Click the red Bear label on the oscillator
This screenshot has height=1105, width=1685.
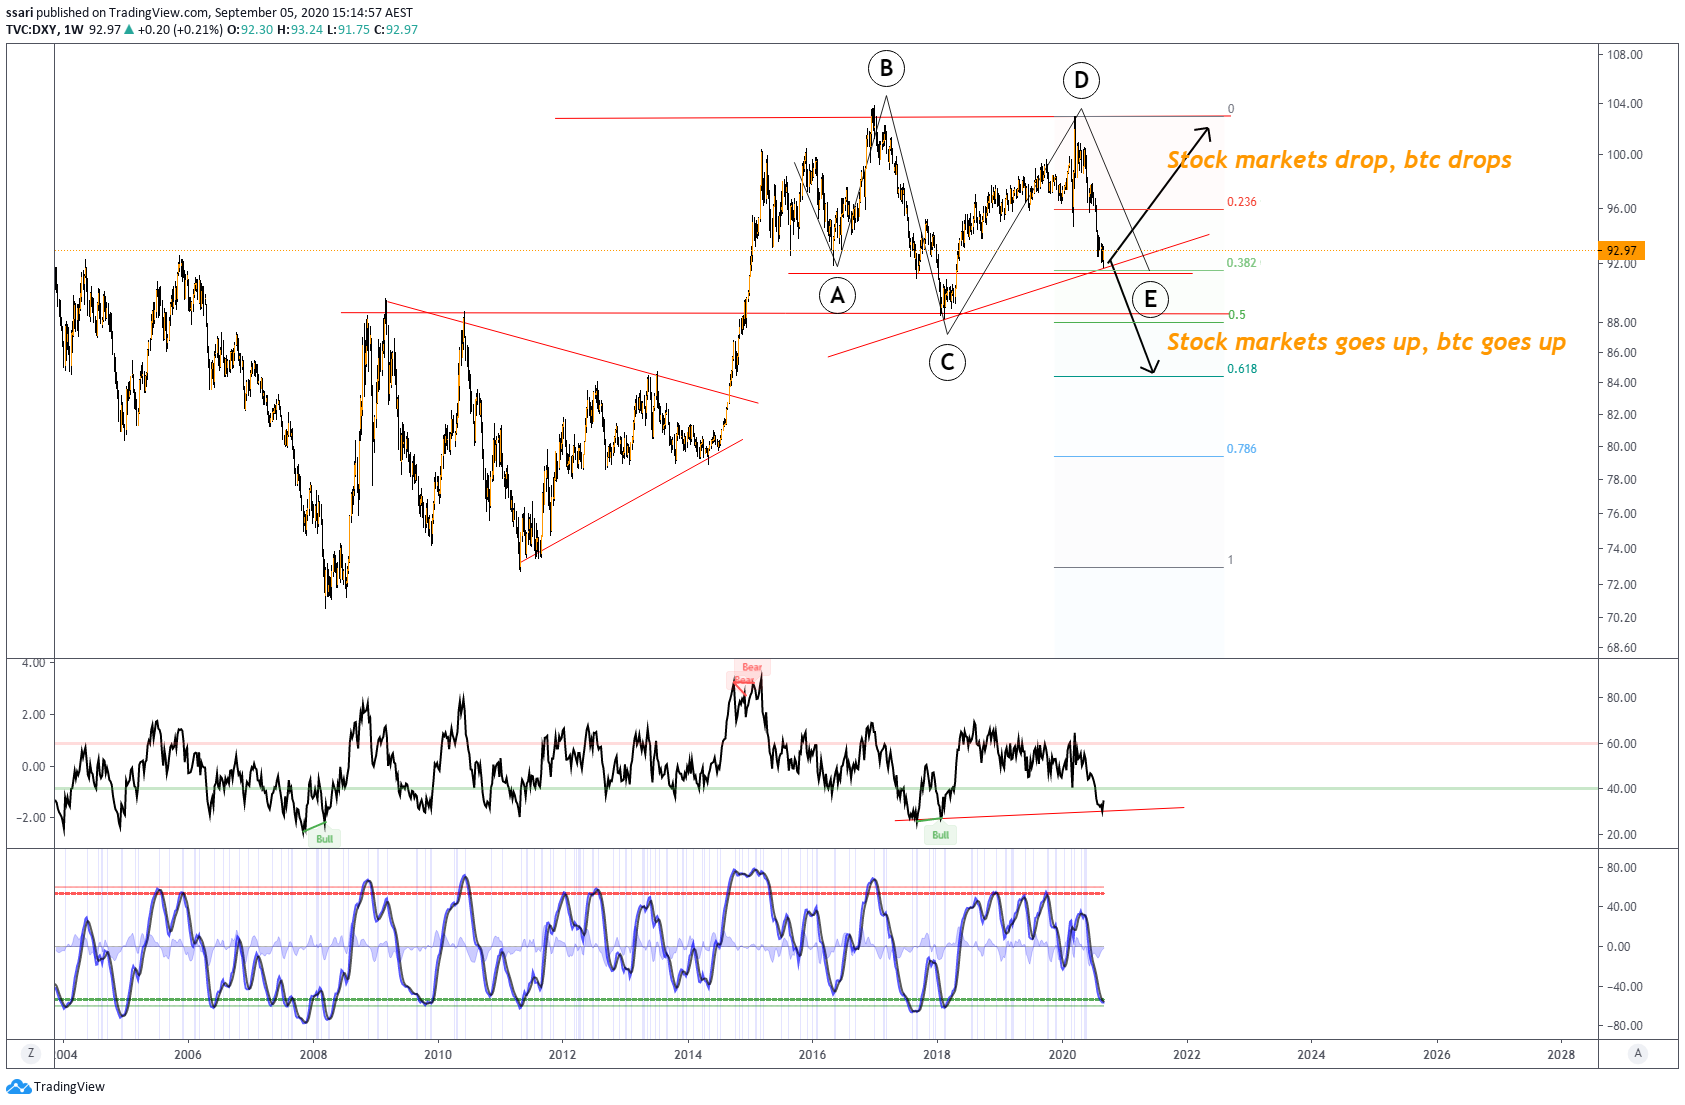point(752,667)
